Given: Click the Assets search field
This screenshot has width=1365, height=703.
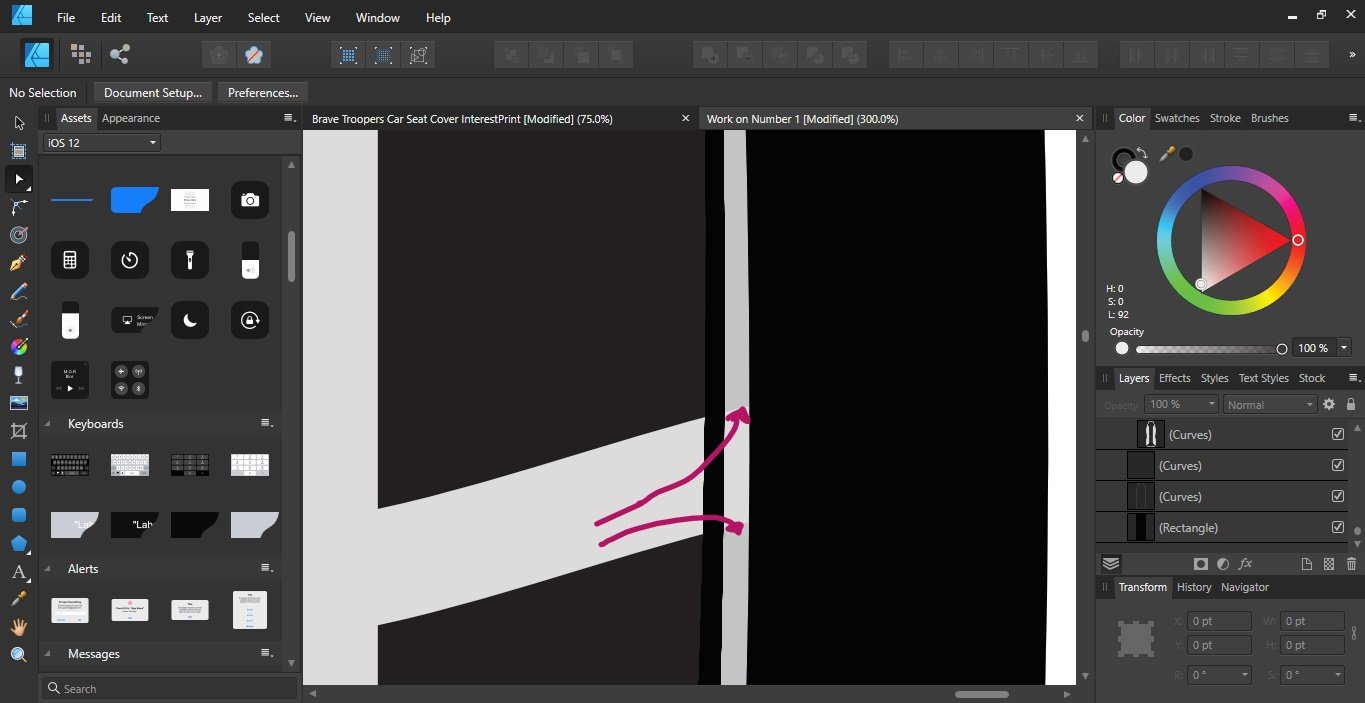Looking at the screenshot, I should (170, 688).
